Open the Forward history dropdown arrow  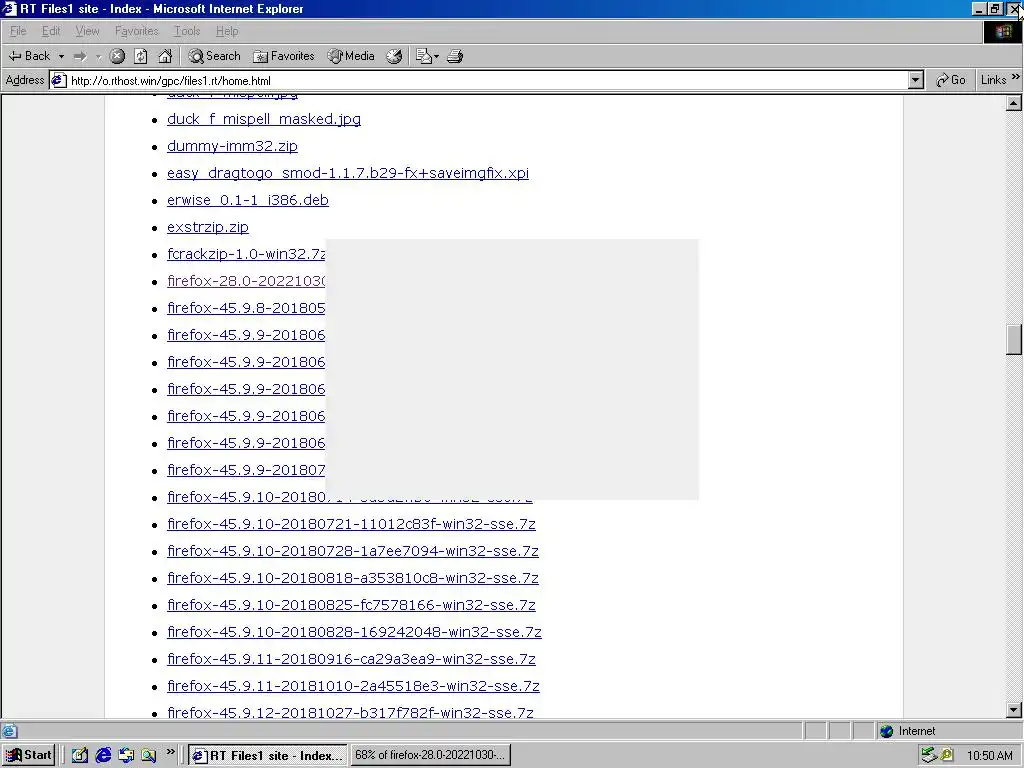pyautogui.click(x=98, y=56)
